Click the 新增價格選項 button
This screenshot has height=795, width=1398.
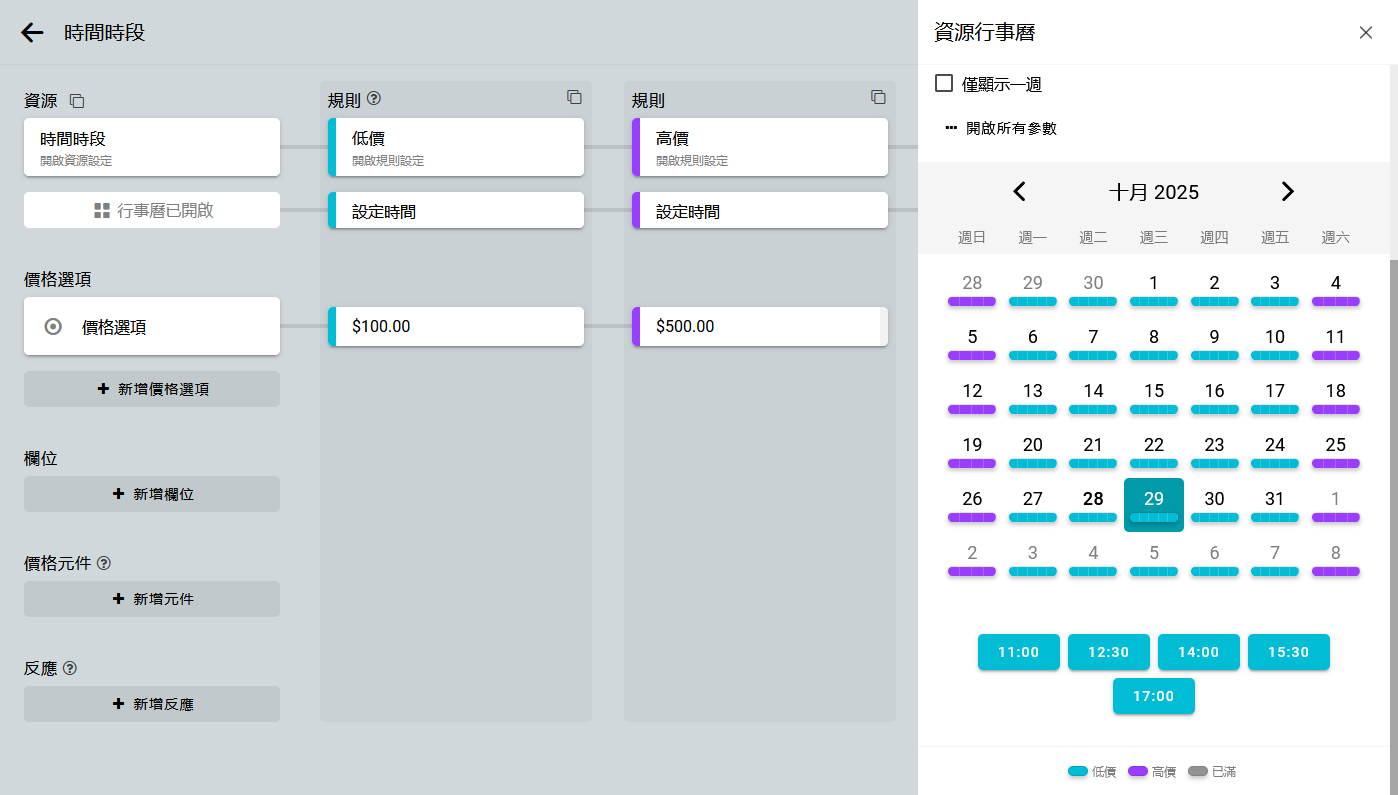(x=152, y=389)
